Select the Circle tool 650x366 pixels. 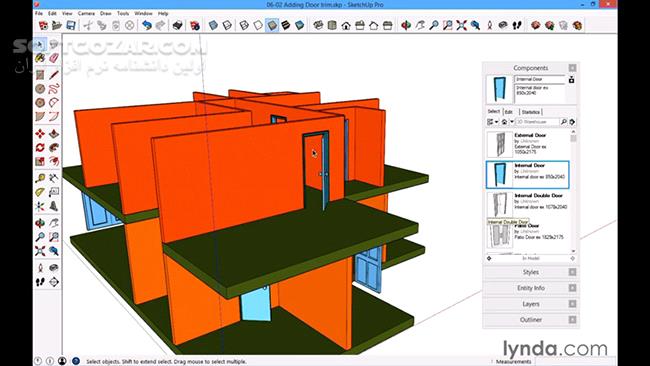[x=40, y=89]
